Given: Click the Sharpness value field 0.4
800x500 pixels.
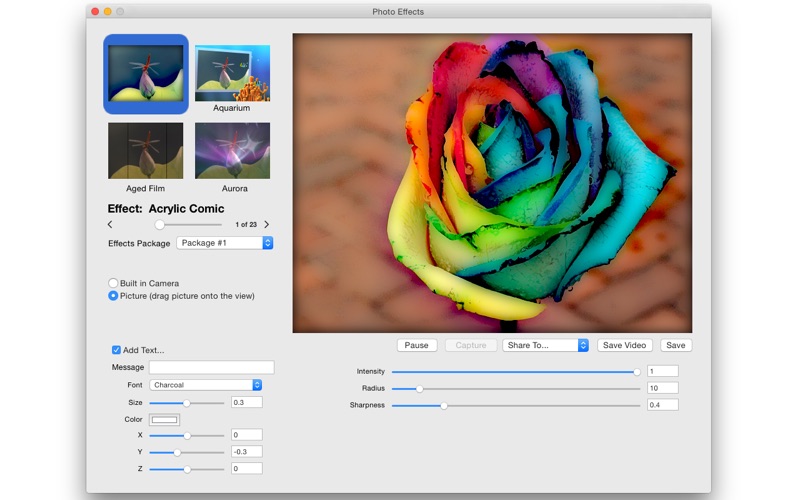Looking at the screenshot, I should click(663, 405).
